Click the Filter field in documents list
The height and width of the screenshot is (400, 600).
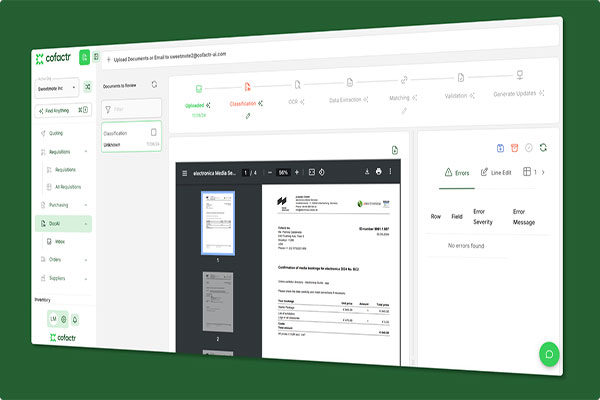(131, 109)
